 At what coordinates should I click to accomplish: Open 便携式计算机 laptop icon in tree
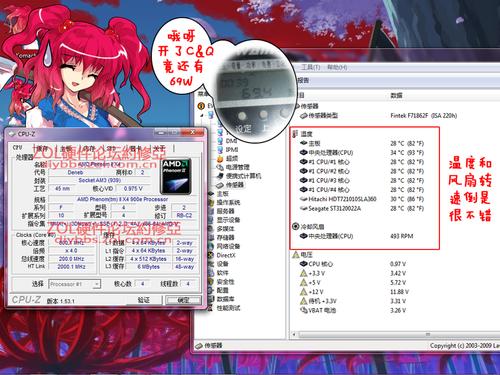click(220, 176)
